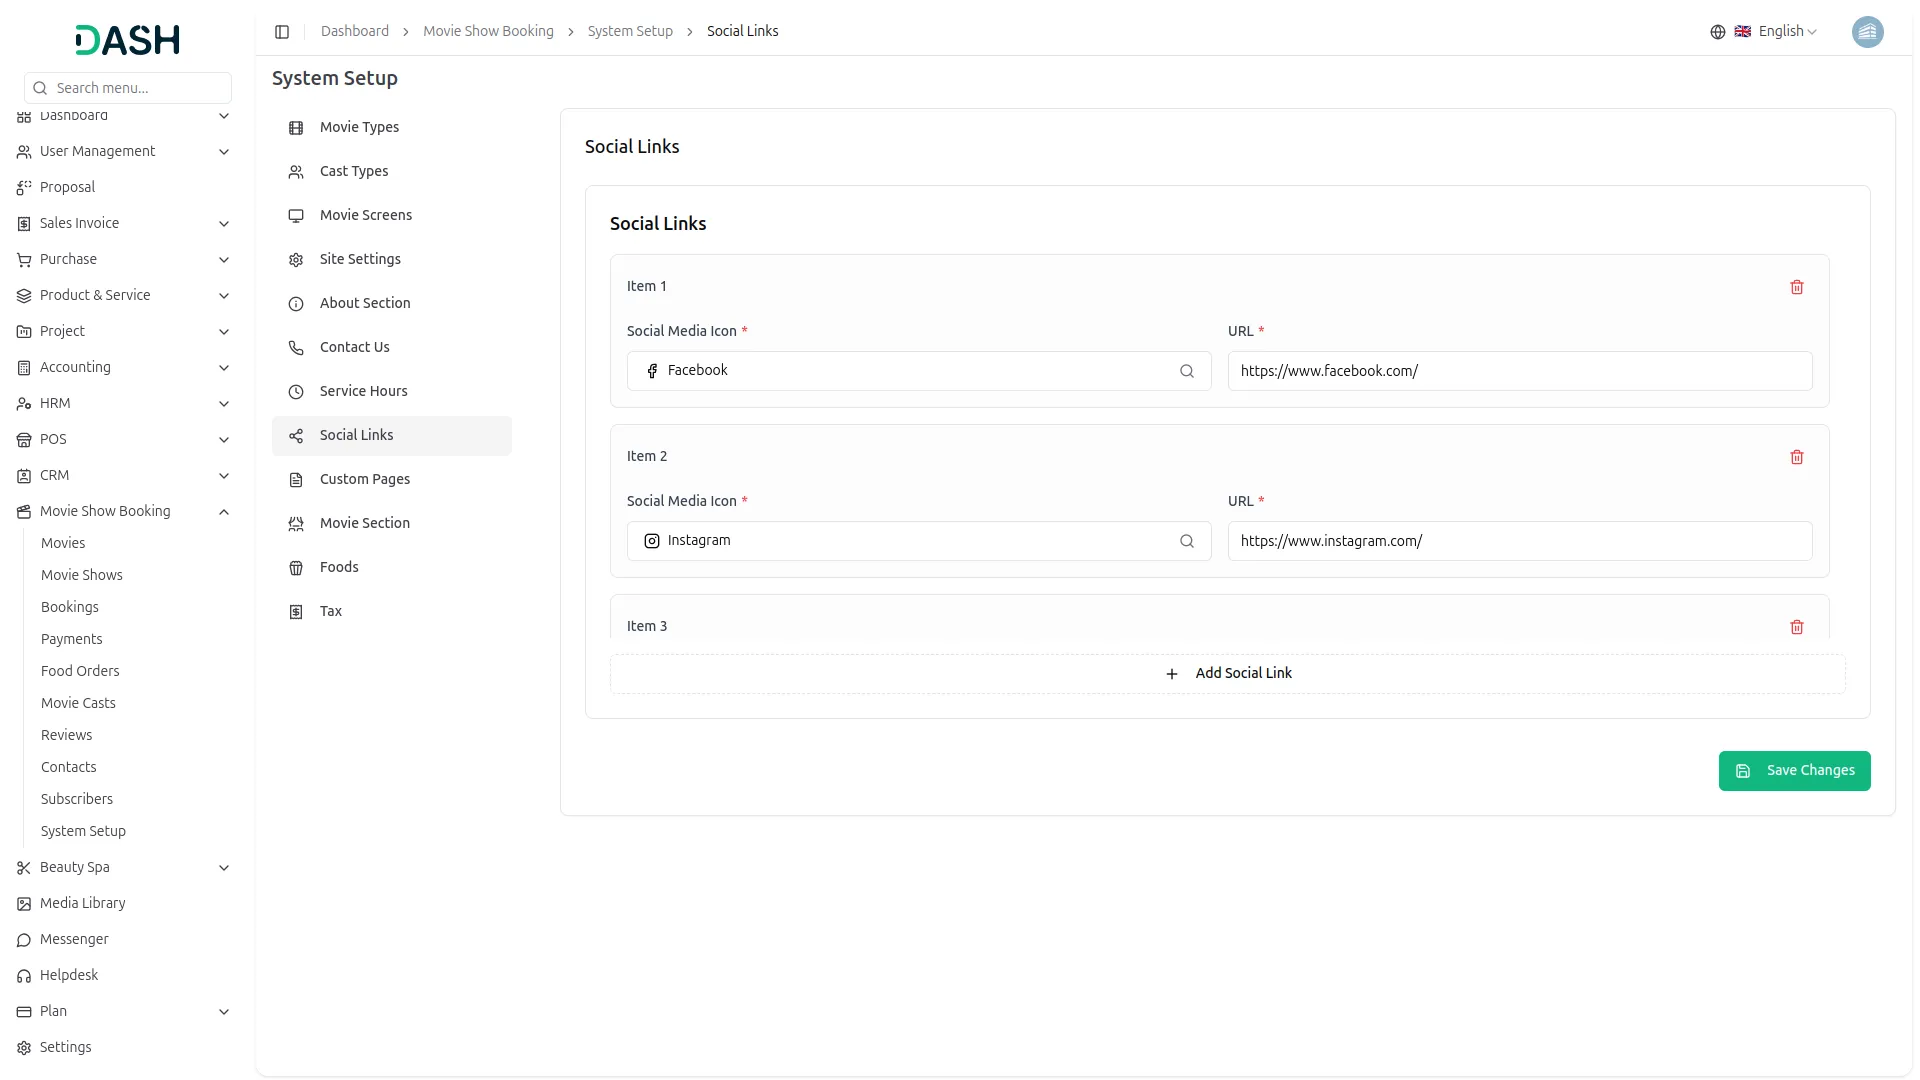Click the Save Changes button
The height and width of the screenshot is (1080, 1920).
point(1794,770)
